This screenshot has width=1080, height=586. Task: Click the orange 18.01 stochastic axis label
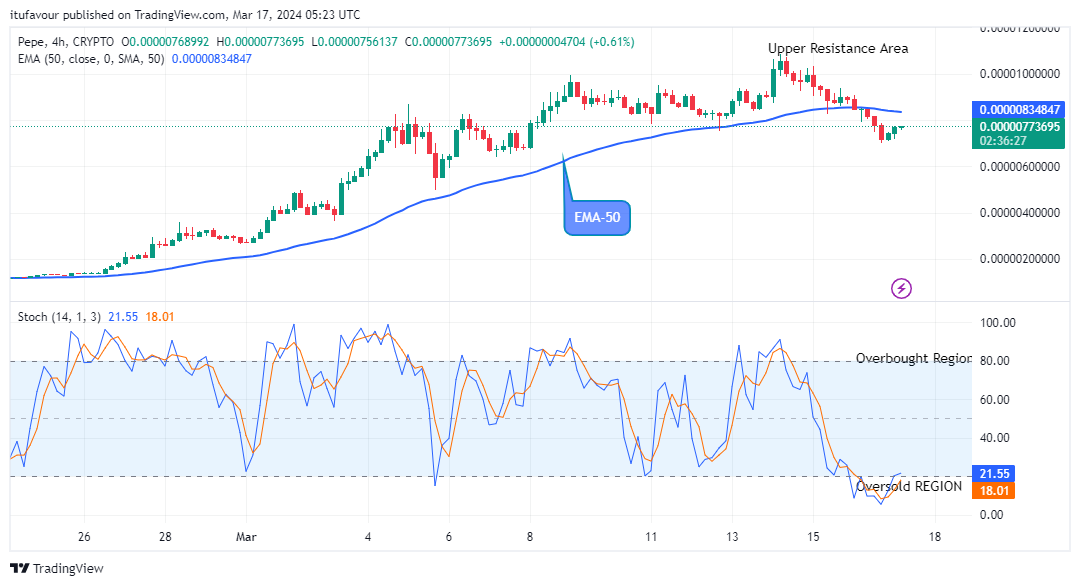click(x=993, y=491)
